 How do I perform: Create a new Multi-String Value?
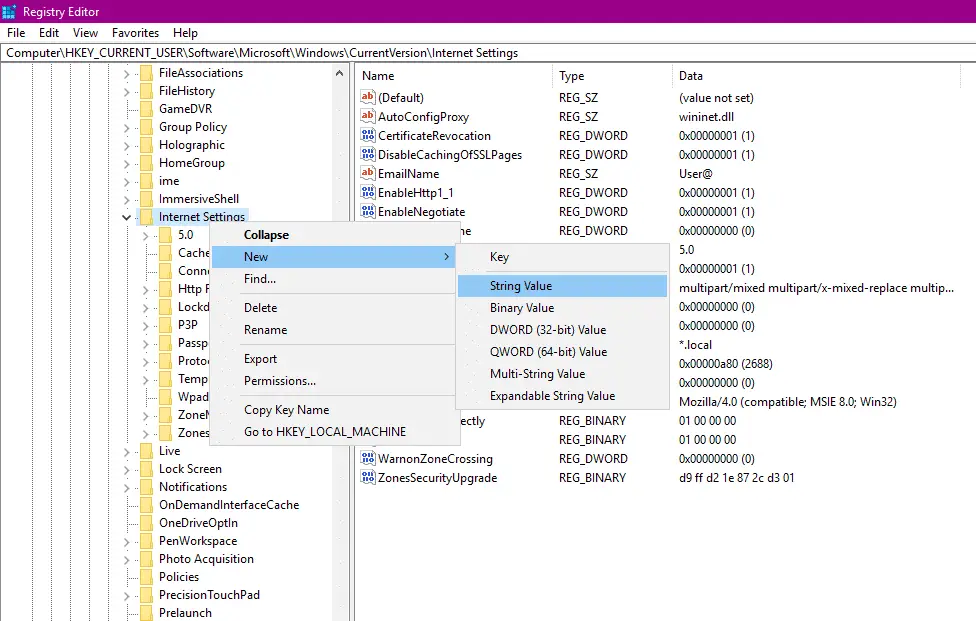[562, 374]
